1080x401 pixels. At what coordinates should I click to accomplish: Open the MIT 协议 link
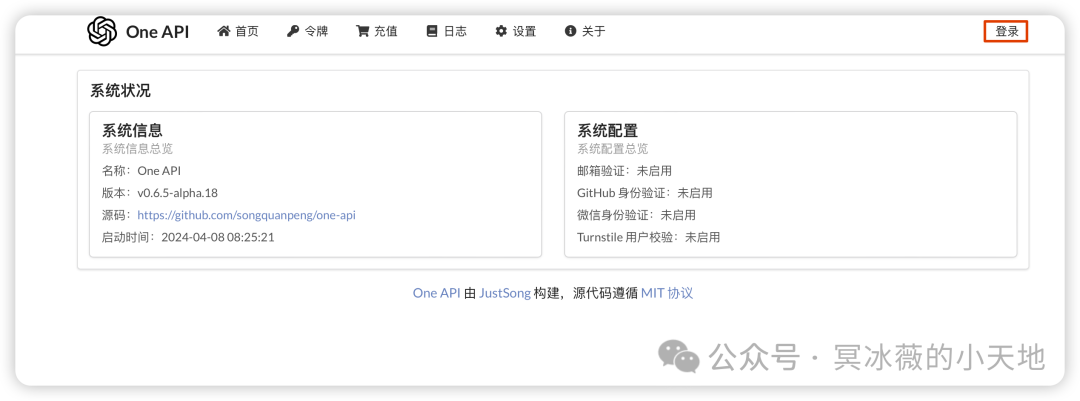pyautogui.click(x=667, y=293)
